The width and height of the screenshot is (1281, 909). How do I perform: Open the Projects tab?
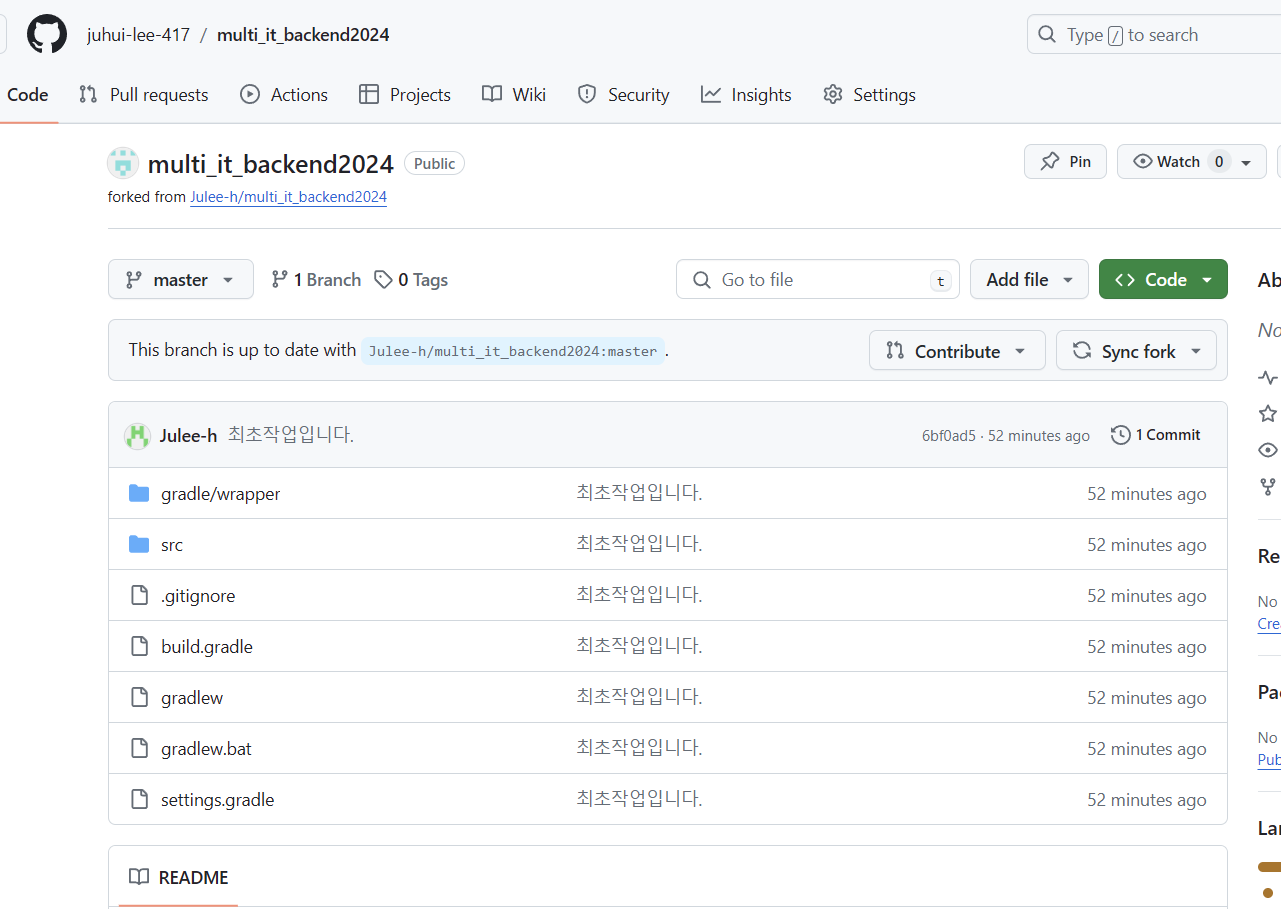[x=405, y=95]
